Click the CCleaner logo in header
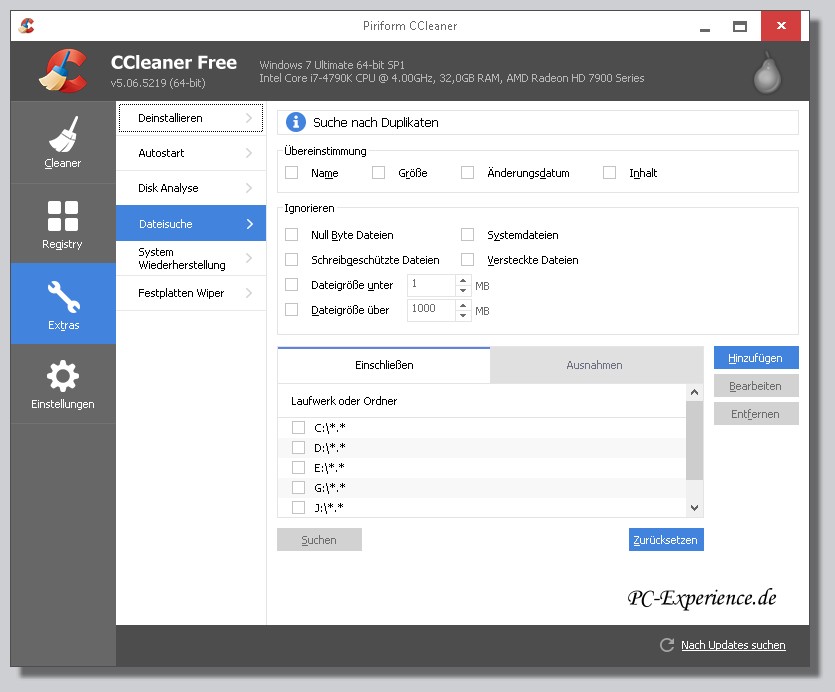 point(62,70)
